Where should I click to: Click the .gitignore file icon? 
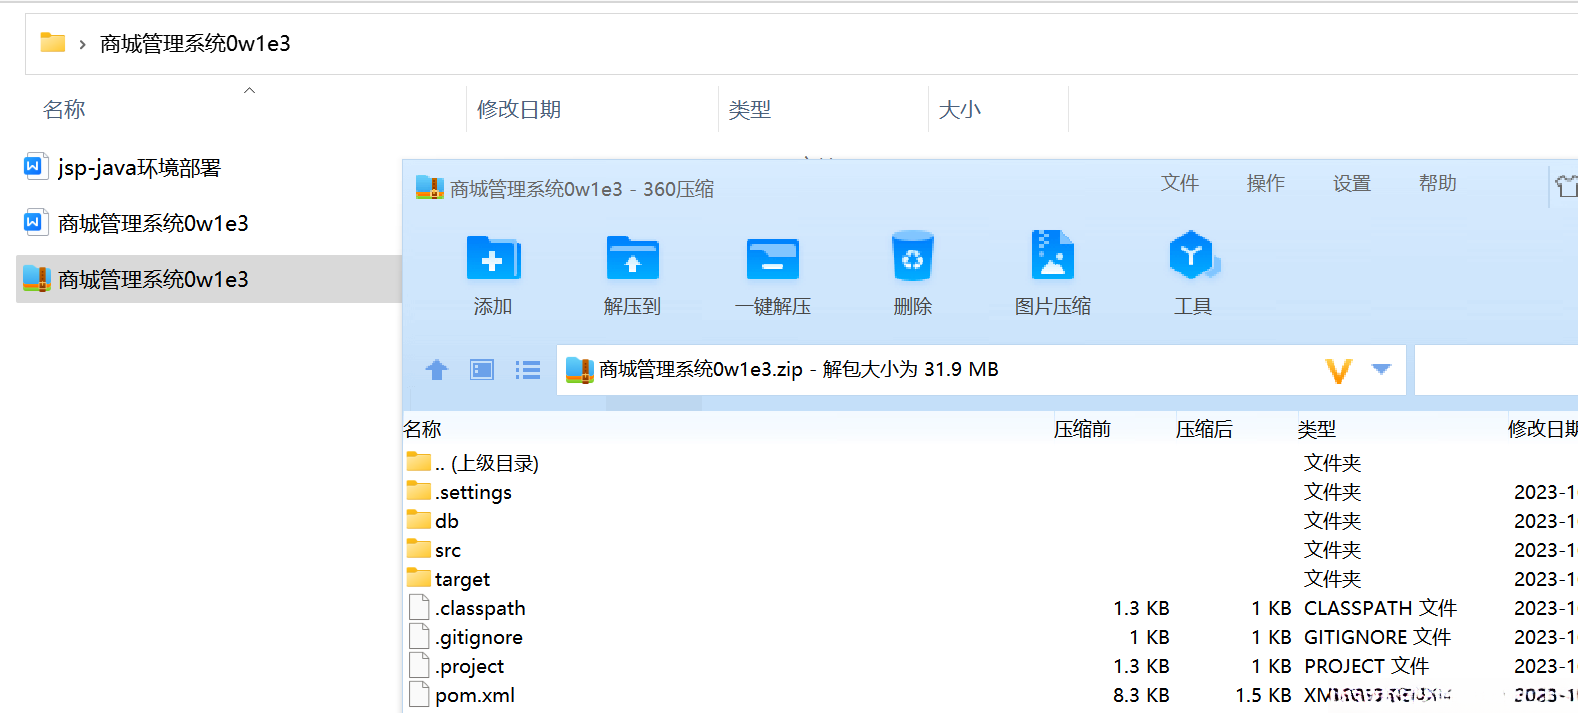point(420,636)
